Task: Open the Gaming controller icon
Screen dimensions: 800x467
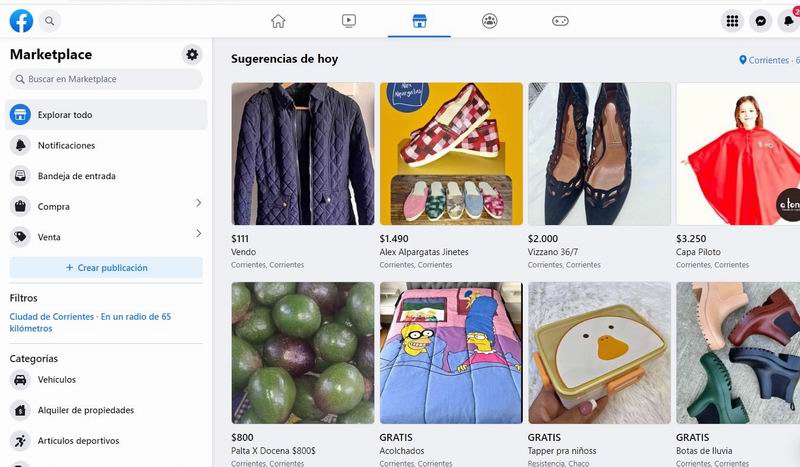Action: 560,21
